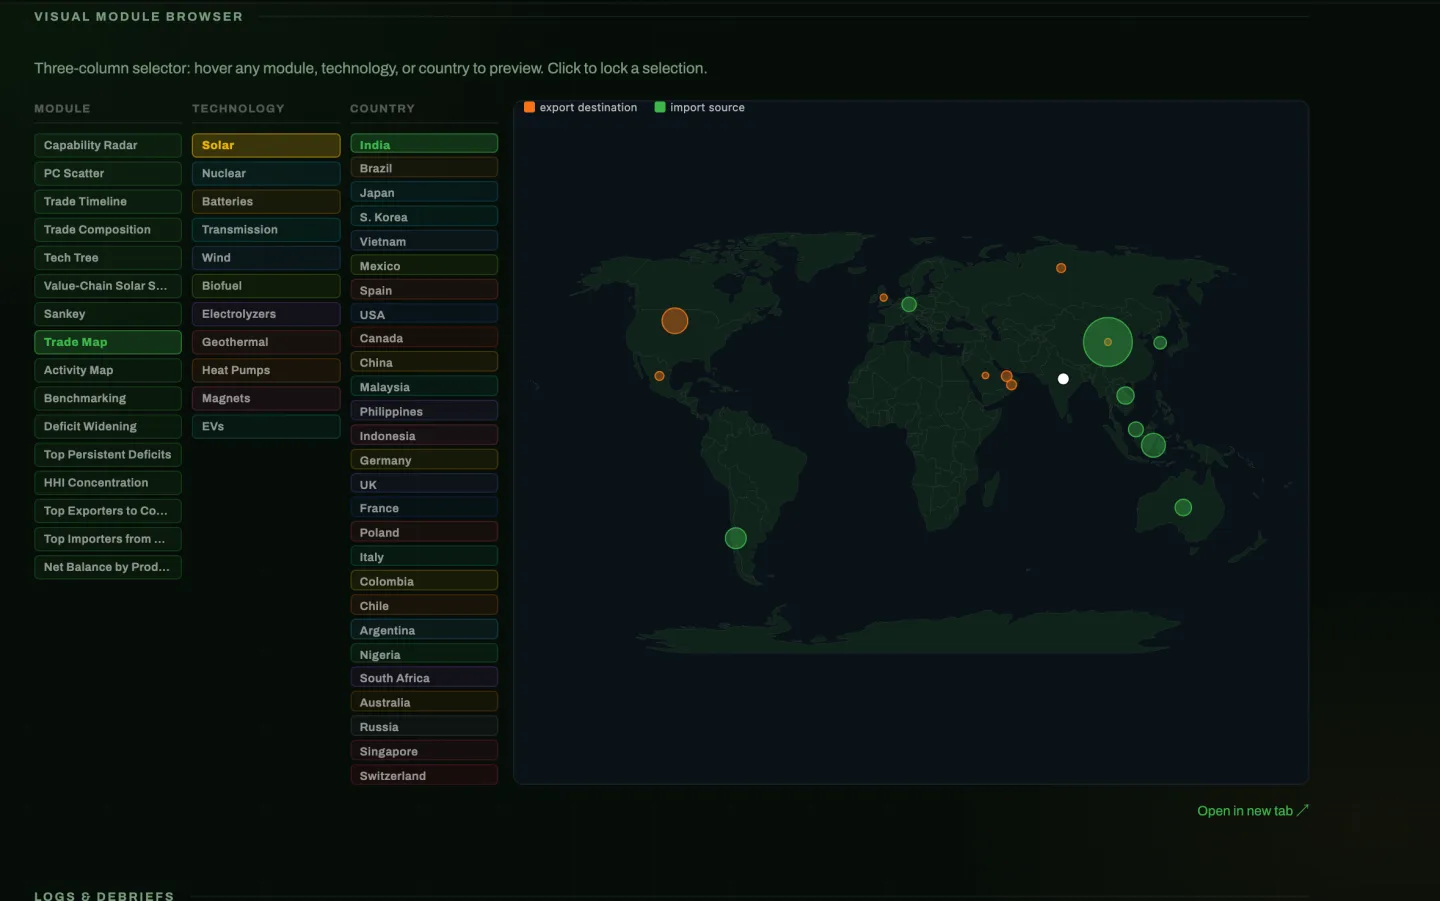Select USA in the country column

(424, 314)
